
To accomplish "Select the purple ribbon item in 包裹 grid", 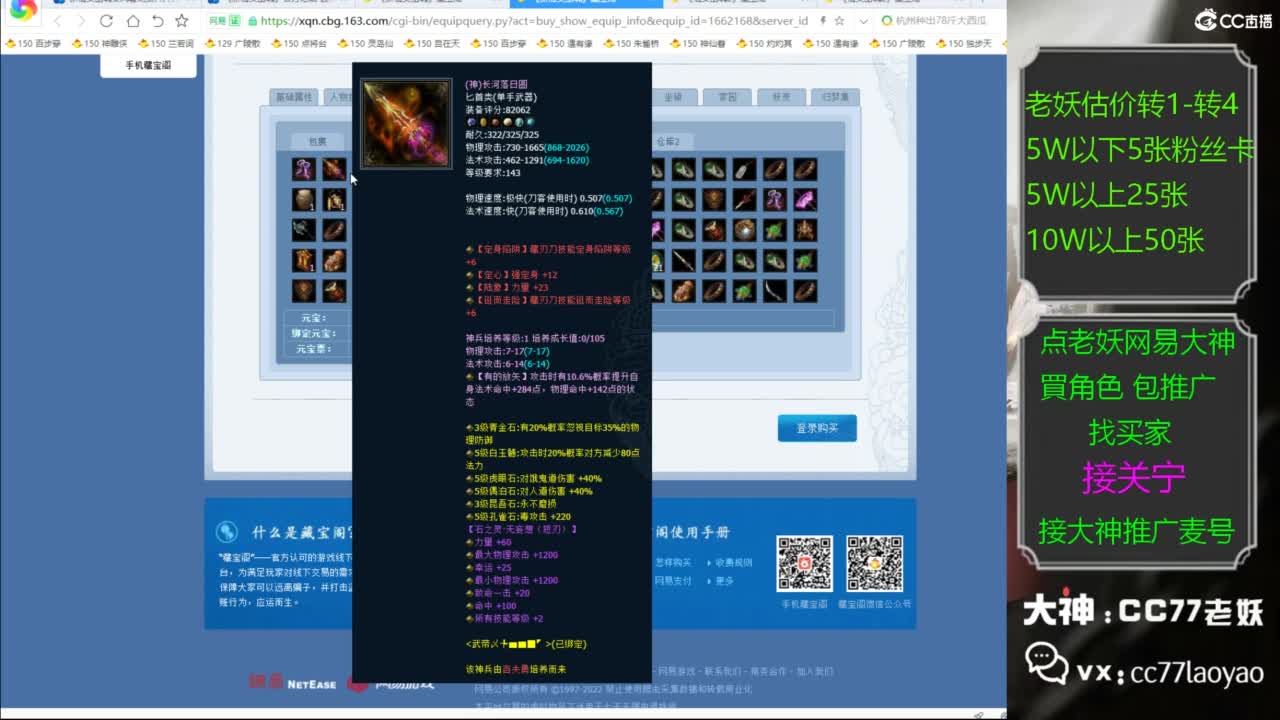I will [304, 169].
